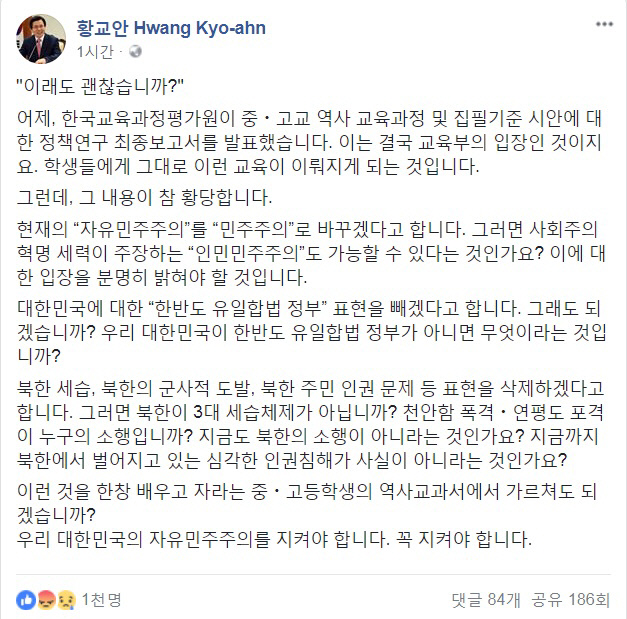
Task: Click the headline "이래도 괜찮습니까?"
Action: pyautogui.click(x=100, y=86)
